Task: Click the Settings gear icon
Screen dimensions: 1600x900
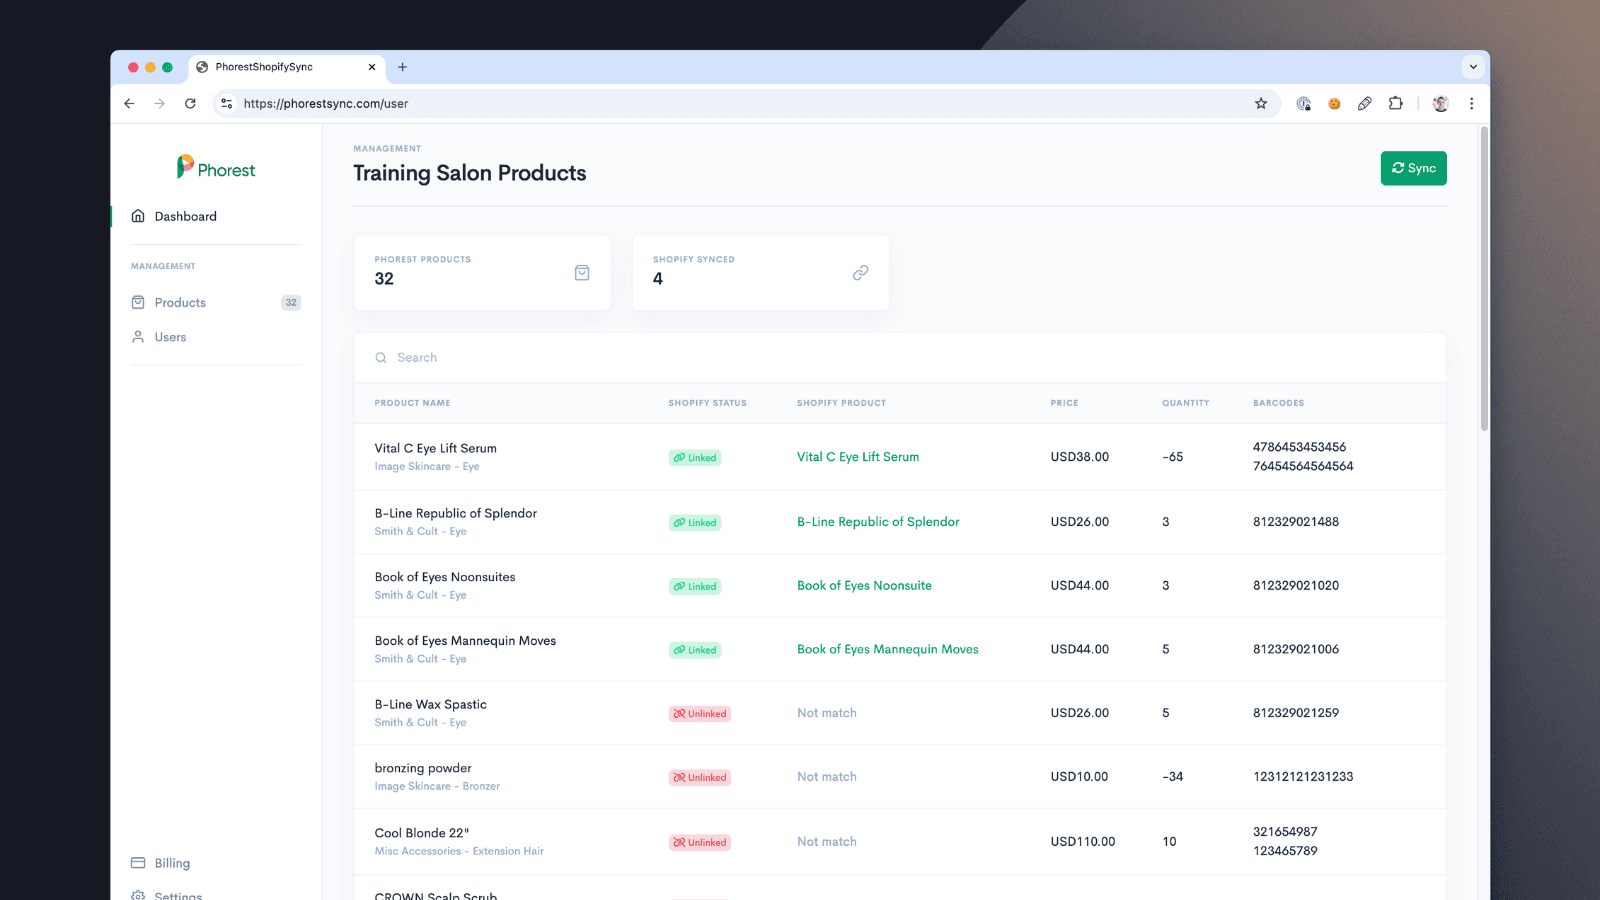Action: tap(137, 895)
